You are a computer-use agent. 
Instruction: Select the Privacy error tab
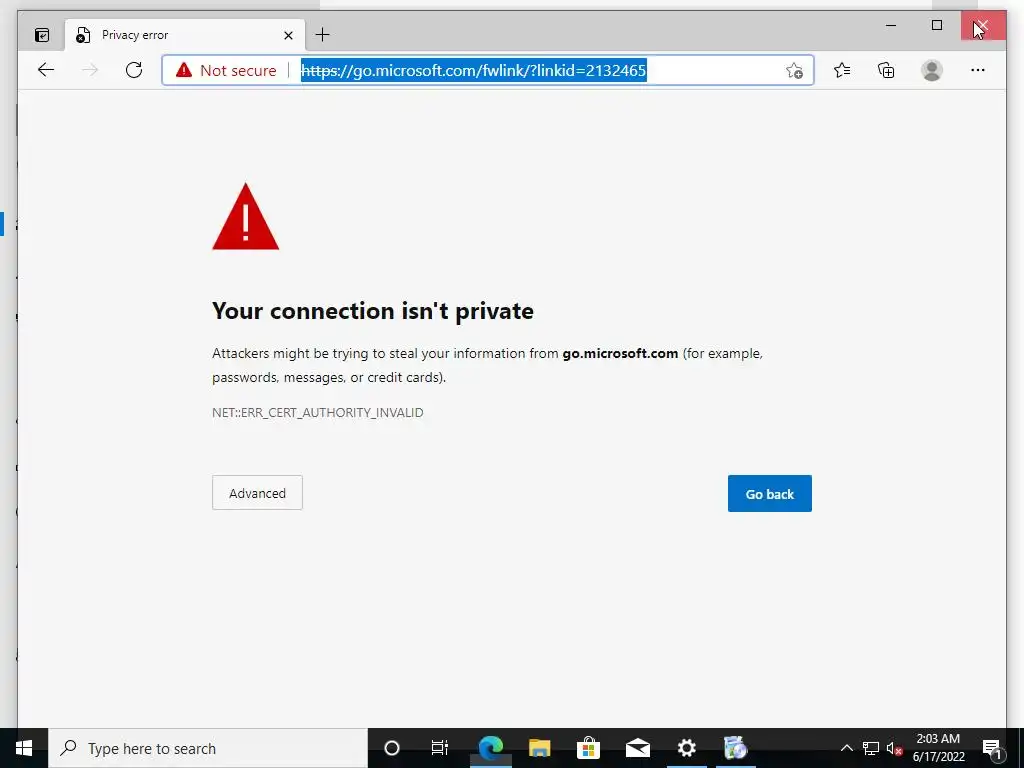click(185, 35)
